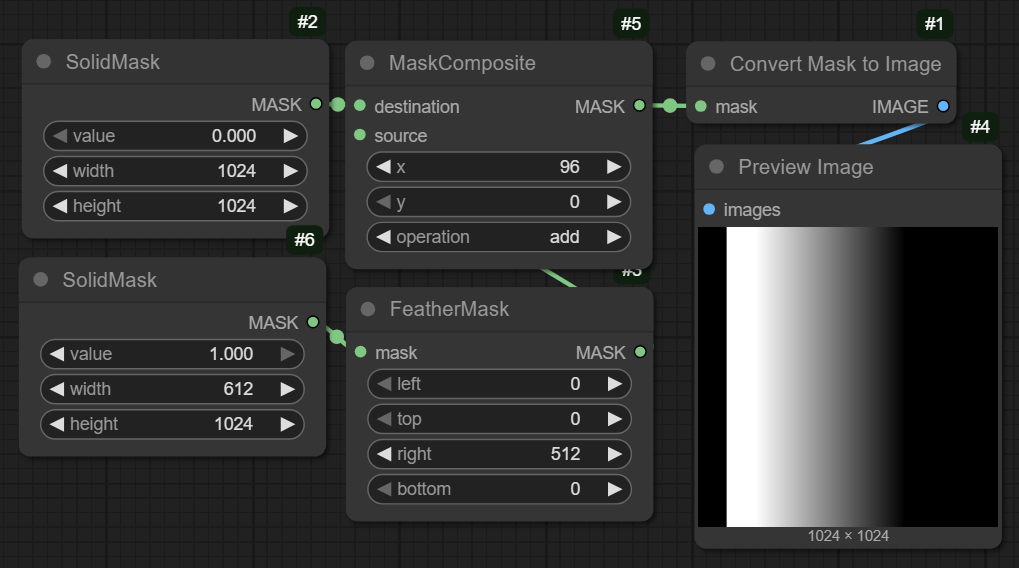Click the lower SolidMask width 612 field
The image size is (1019, 568).
click(172, 389)
